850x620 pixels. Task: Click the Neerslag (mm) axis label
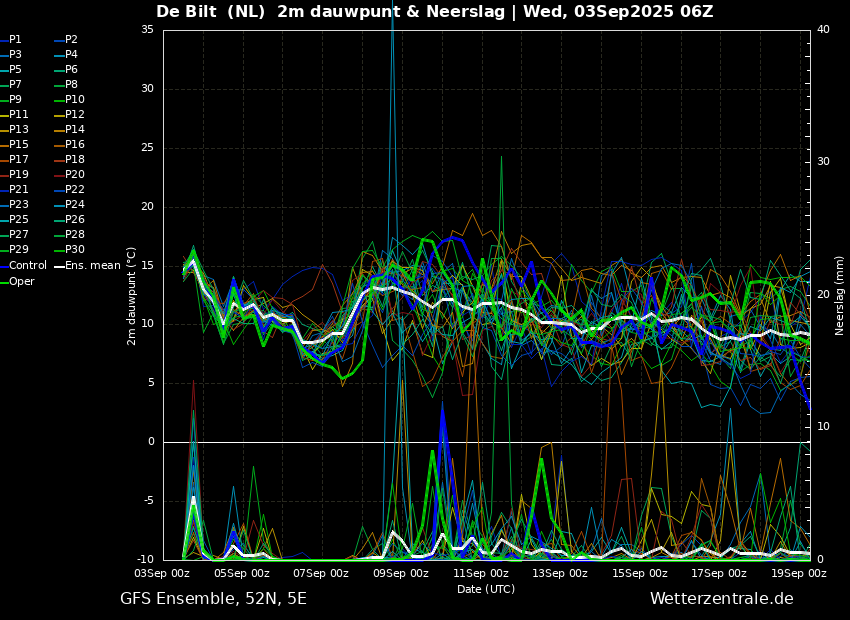(840, 295)
